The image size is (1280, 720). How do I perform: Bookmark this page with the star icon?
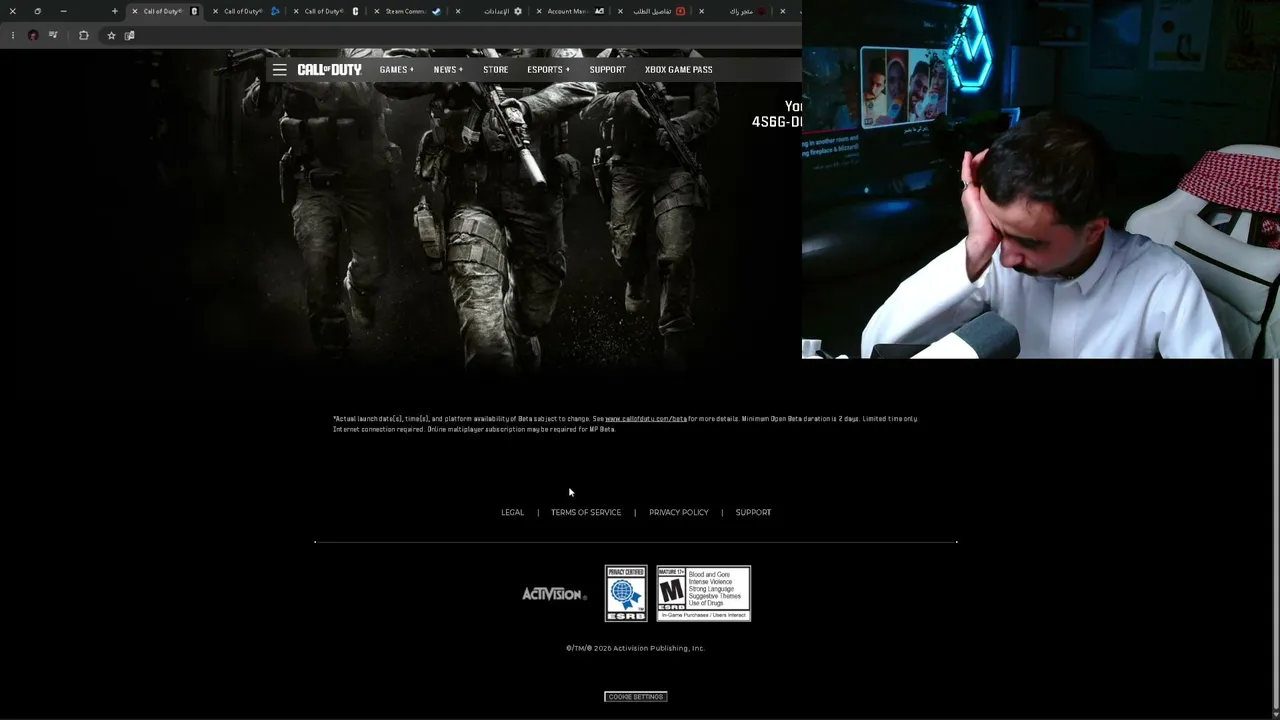pyautogui.click(x=111, y=35)
